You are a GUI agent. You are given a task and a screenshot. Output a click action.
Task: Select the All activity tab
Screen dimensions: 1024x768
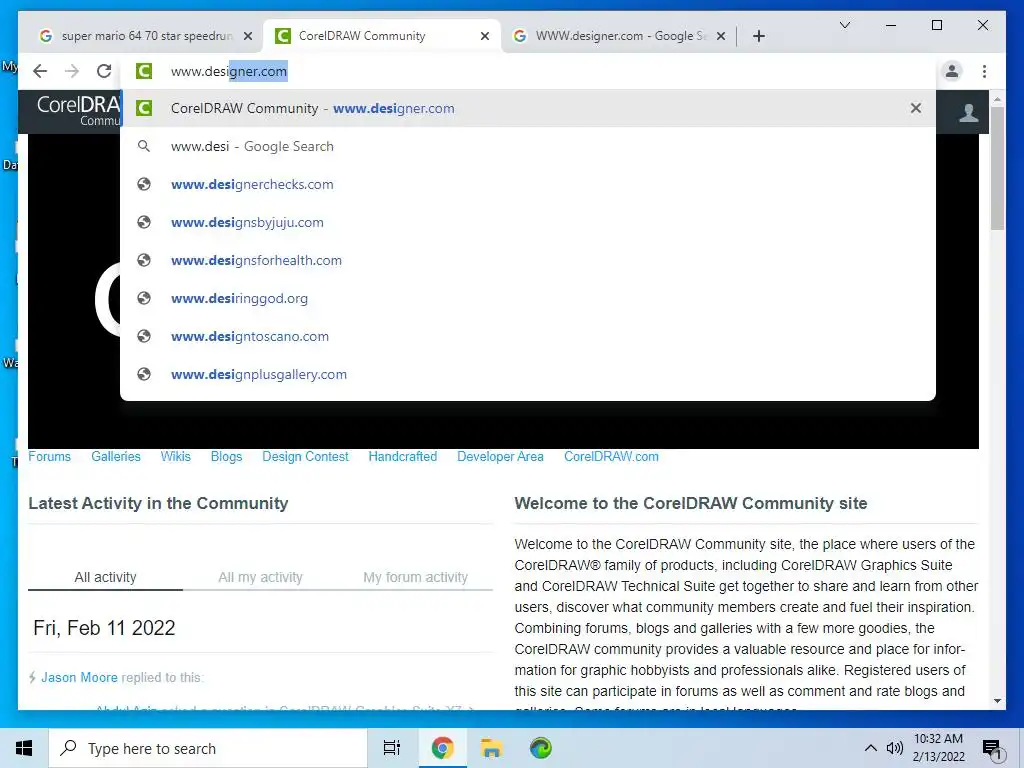pos(105,577)
